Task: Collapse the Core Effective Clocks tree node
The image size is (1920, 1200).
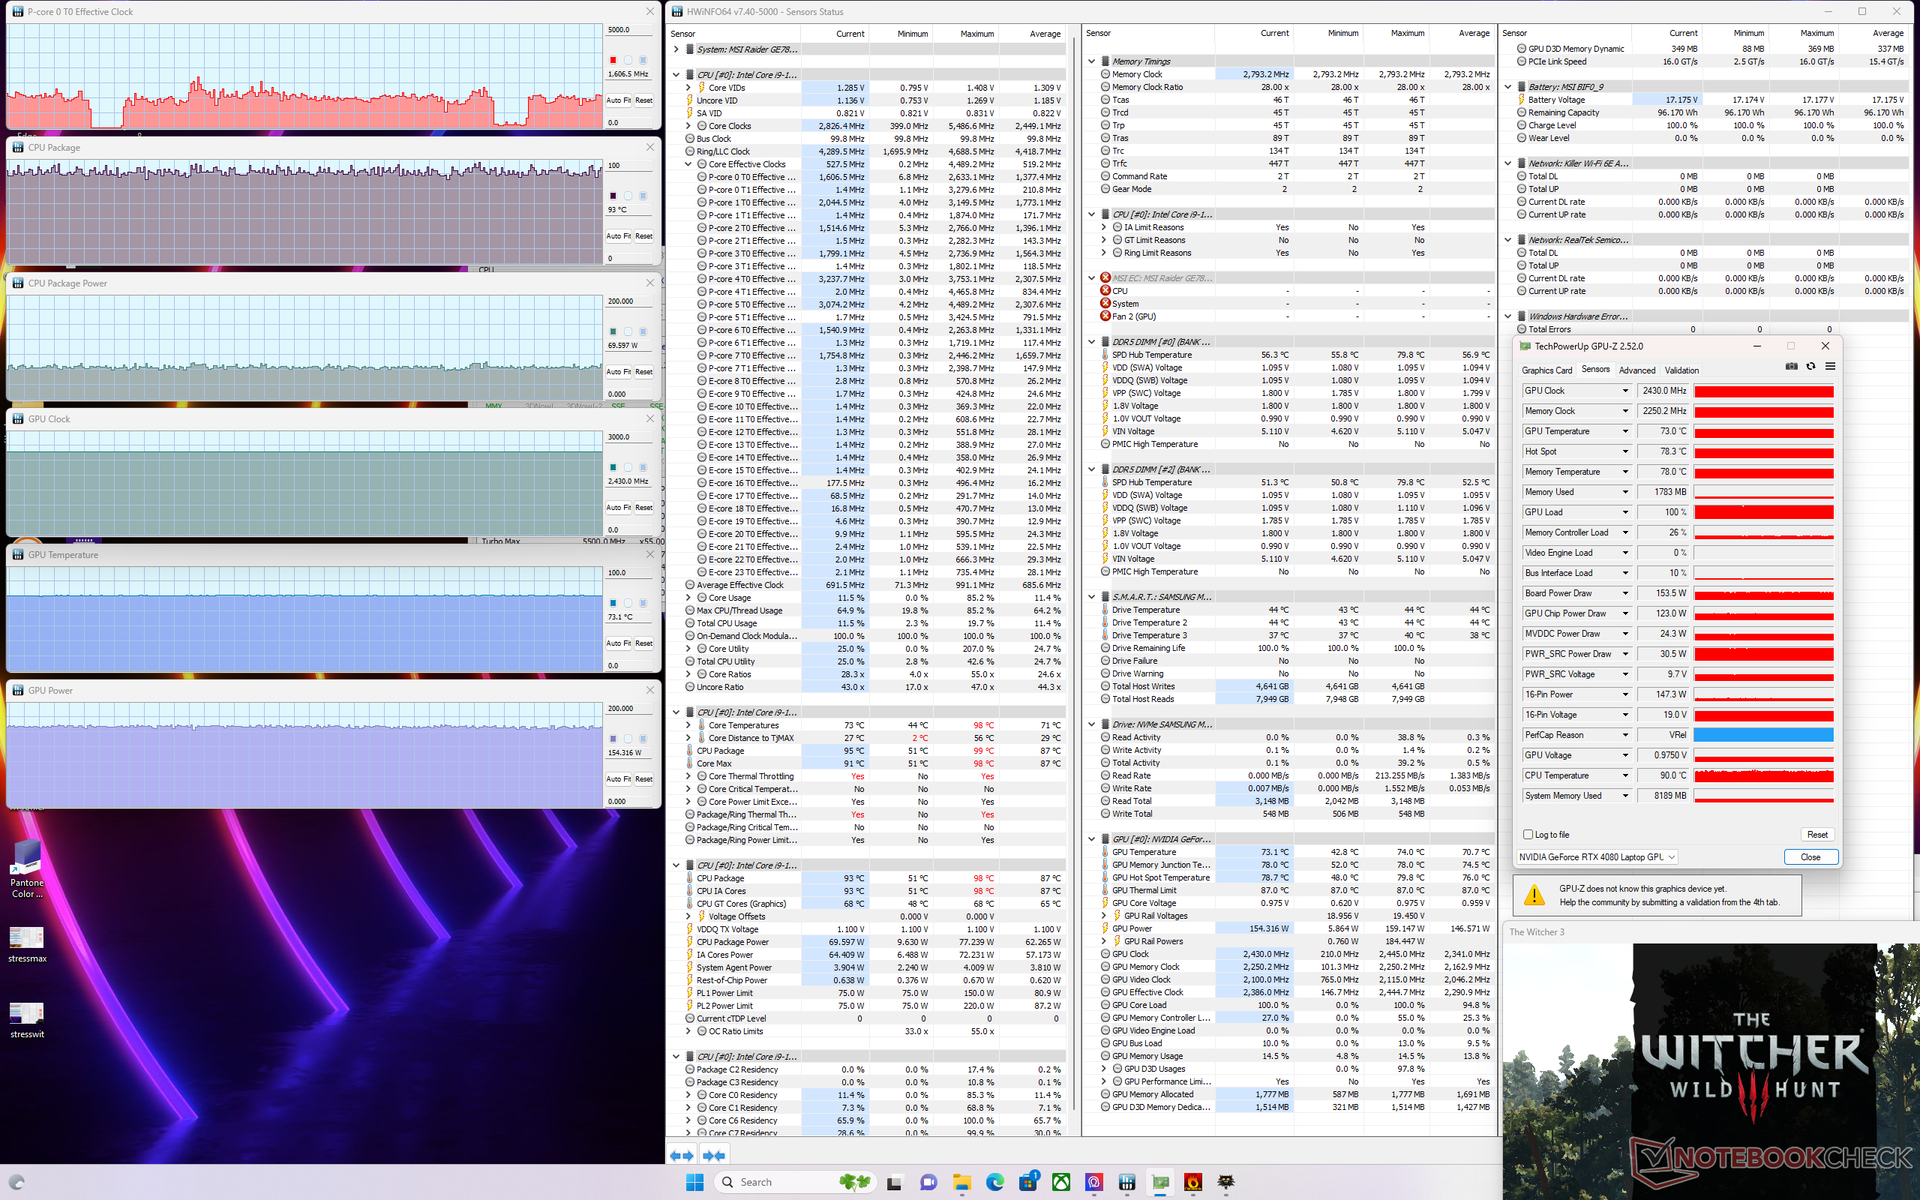Action: click(x=688, y=164)
